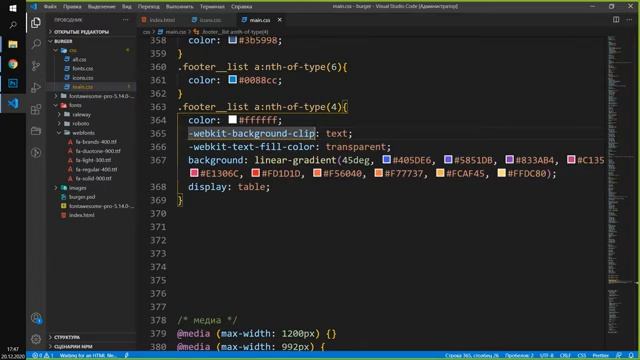Click the Split Editor icon

point(616,20)
